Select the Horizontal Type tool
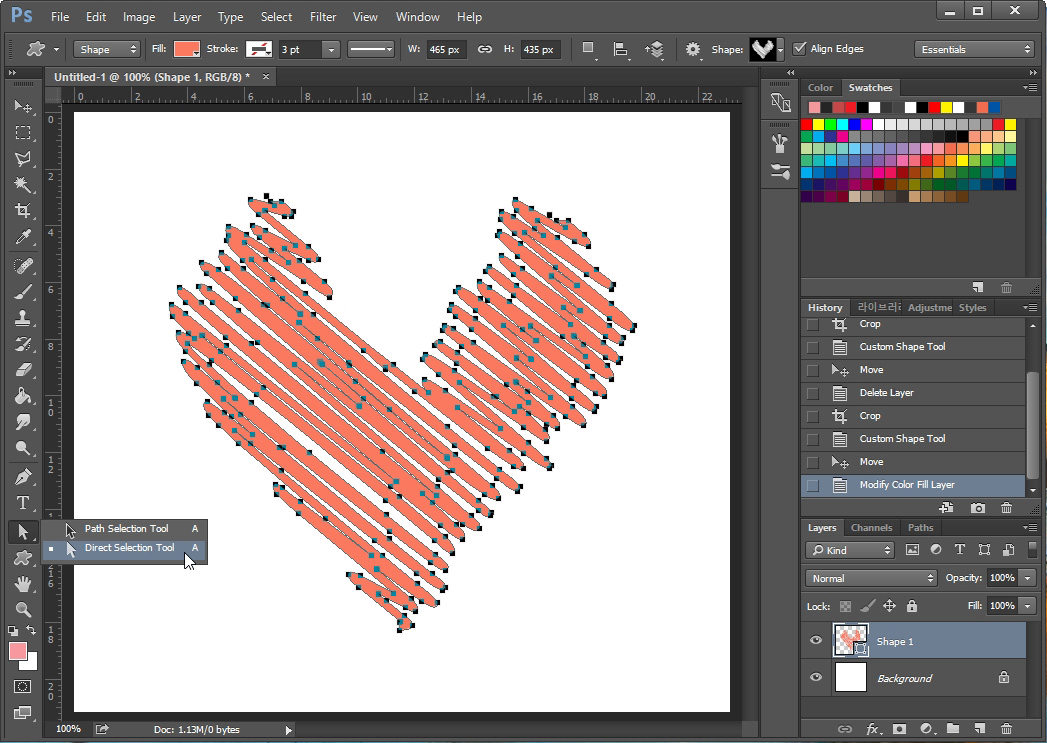Image resolution: width=1047 pixels, height=743 pixels. click(23, 503)
